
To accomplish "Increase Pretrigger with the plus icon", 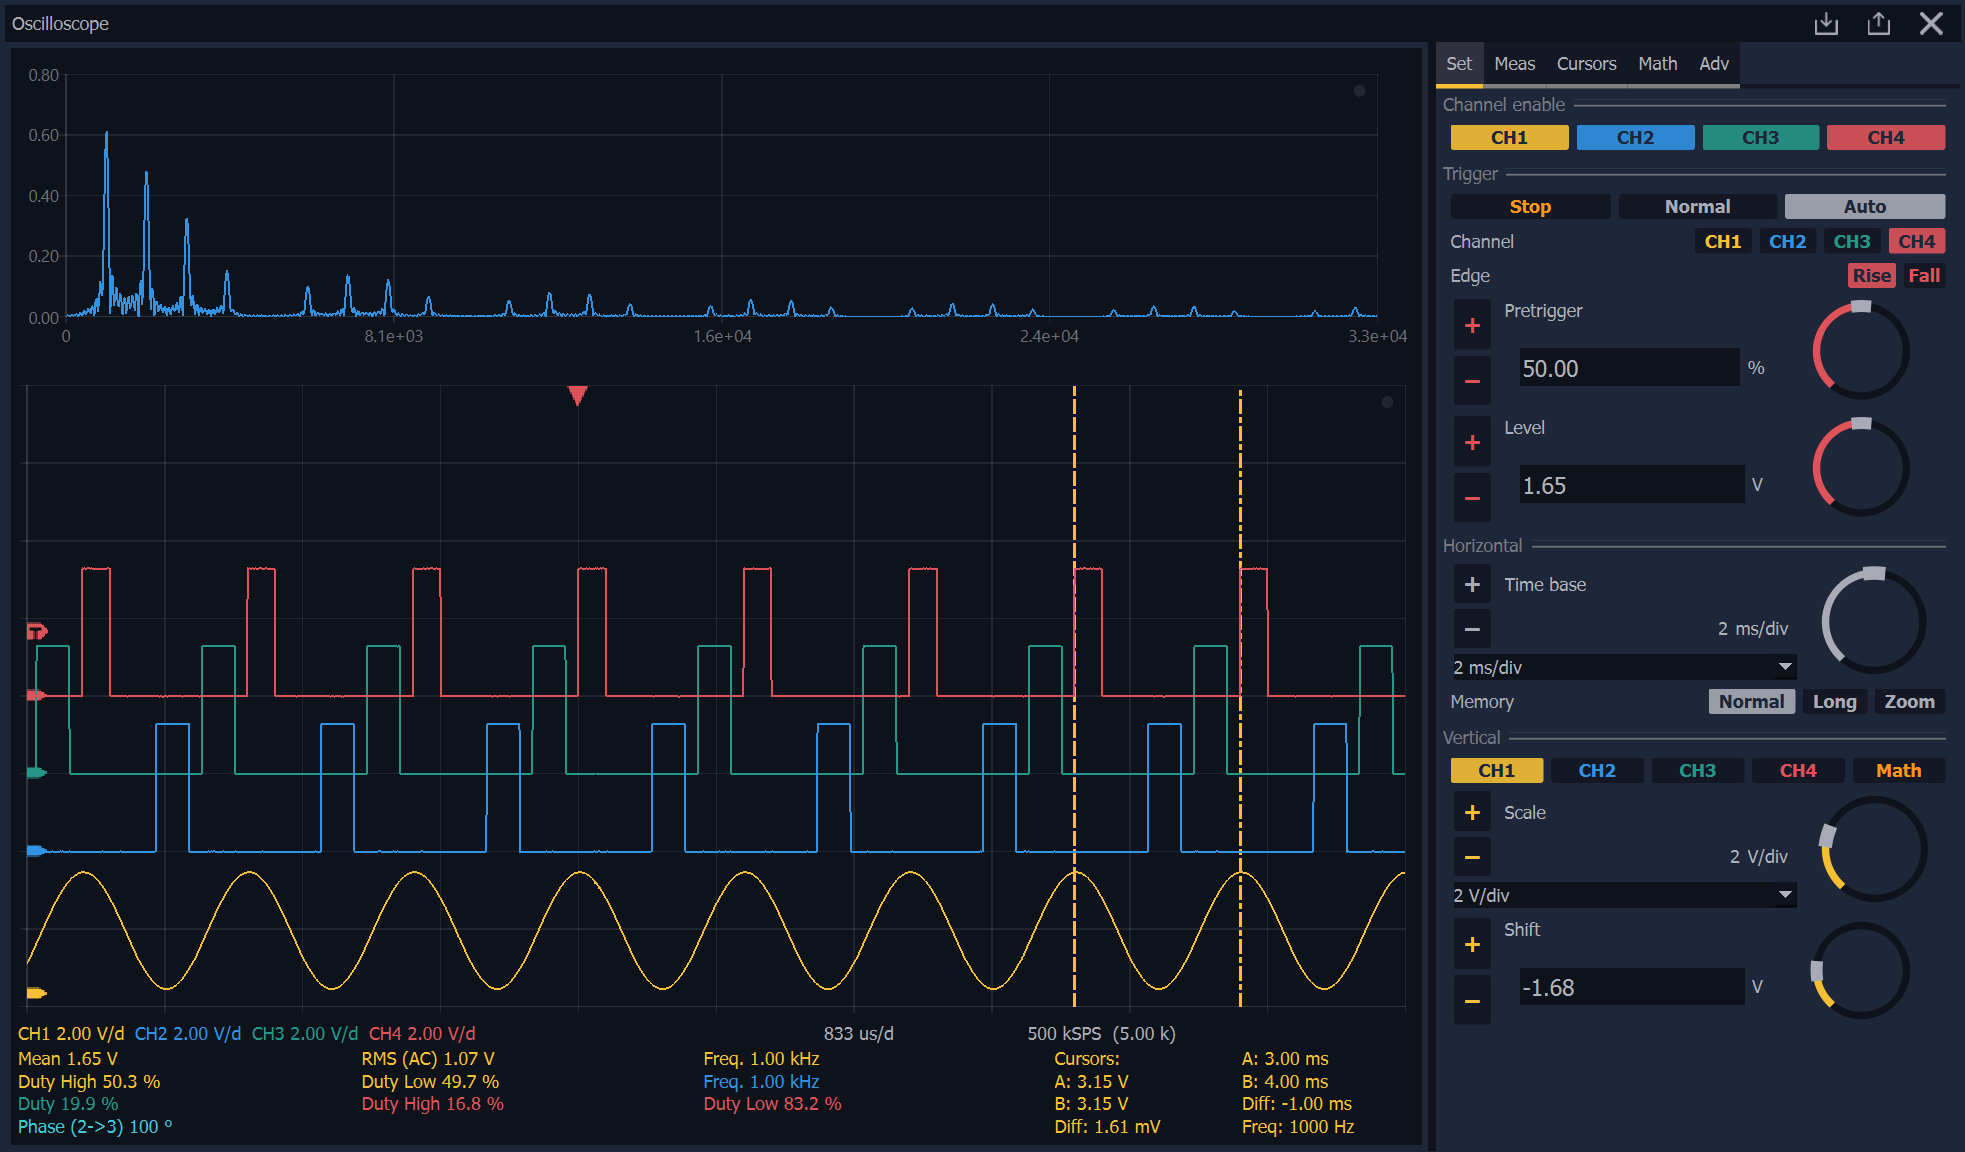I will [1472, 326].
